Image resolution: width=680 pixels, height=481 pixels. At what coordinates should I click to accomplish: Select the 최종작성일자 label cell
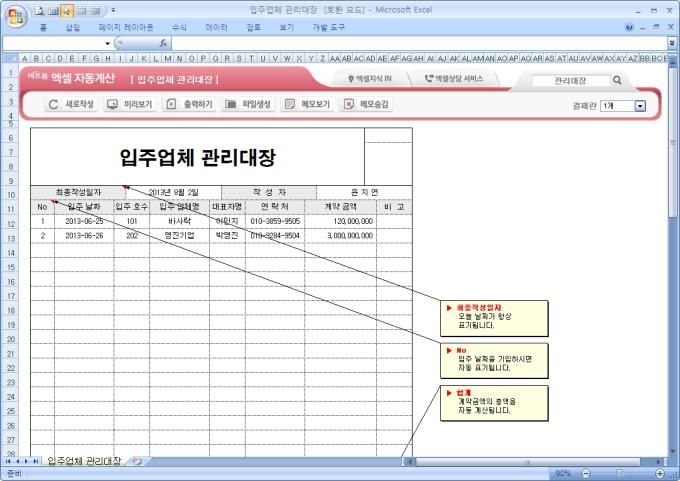click(x=78, y=192)
